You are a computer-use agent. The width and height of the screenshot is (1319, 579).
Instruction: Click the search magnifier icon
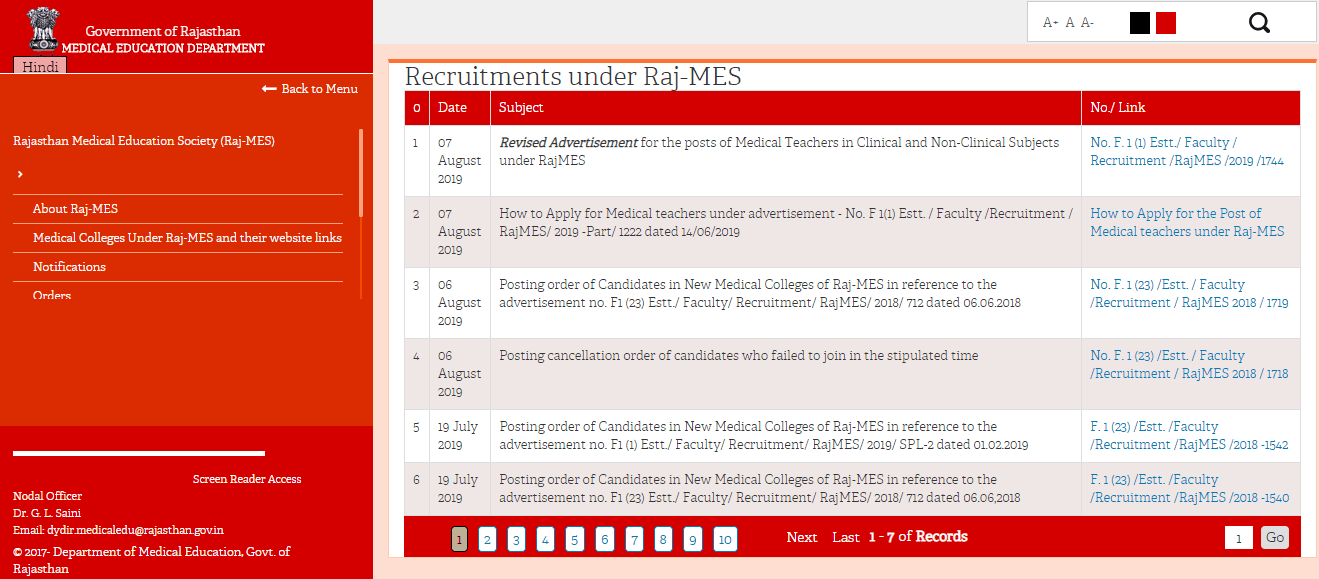(x=1259, y=23)
